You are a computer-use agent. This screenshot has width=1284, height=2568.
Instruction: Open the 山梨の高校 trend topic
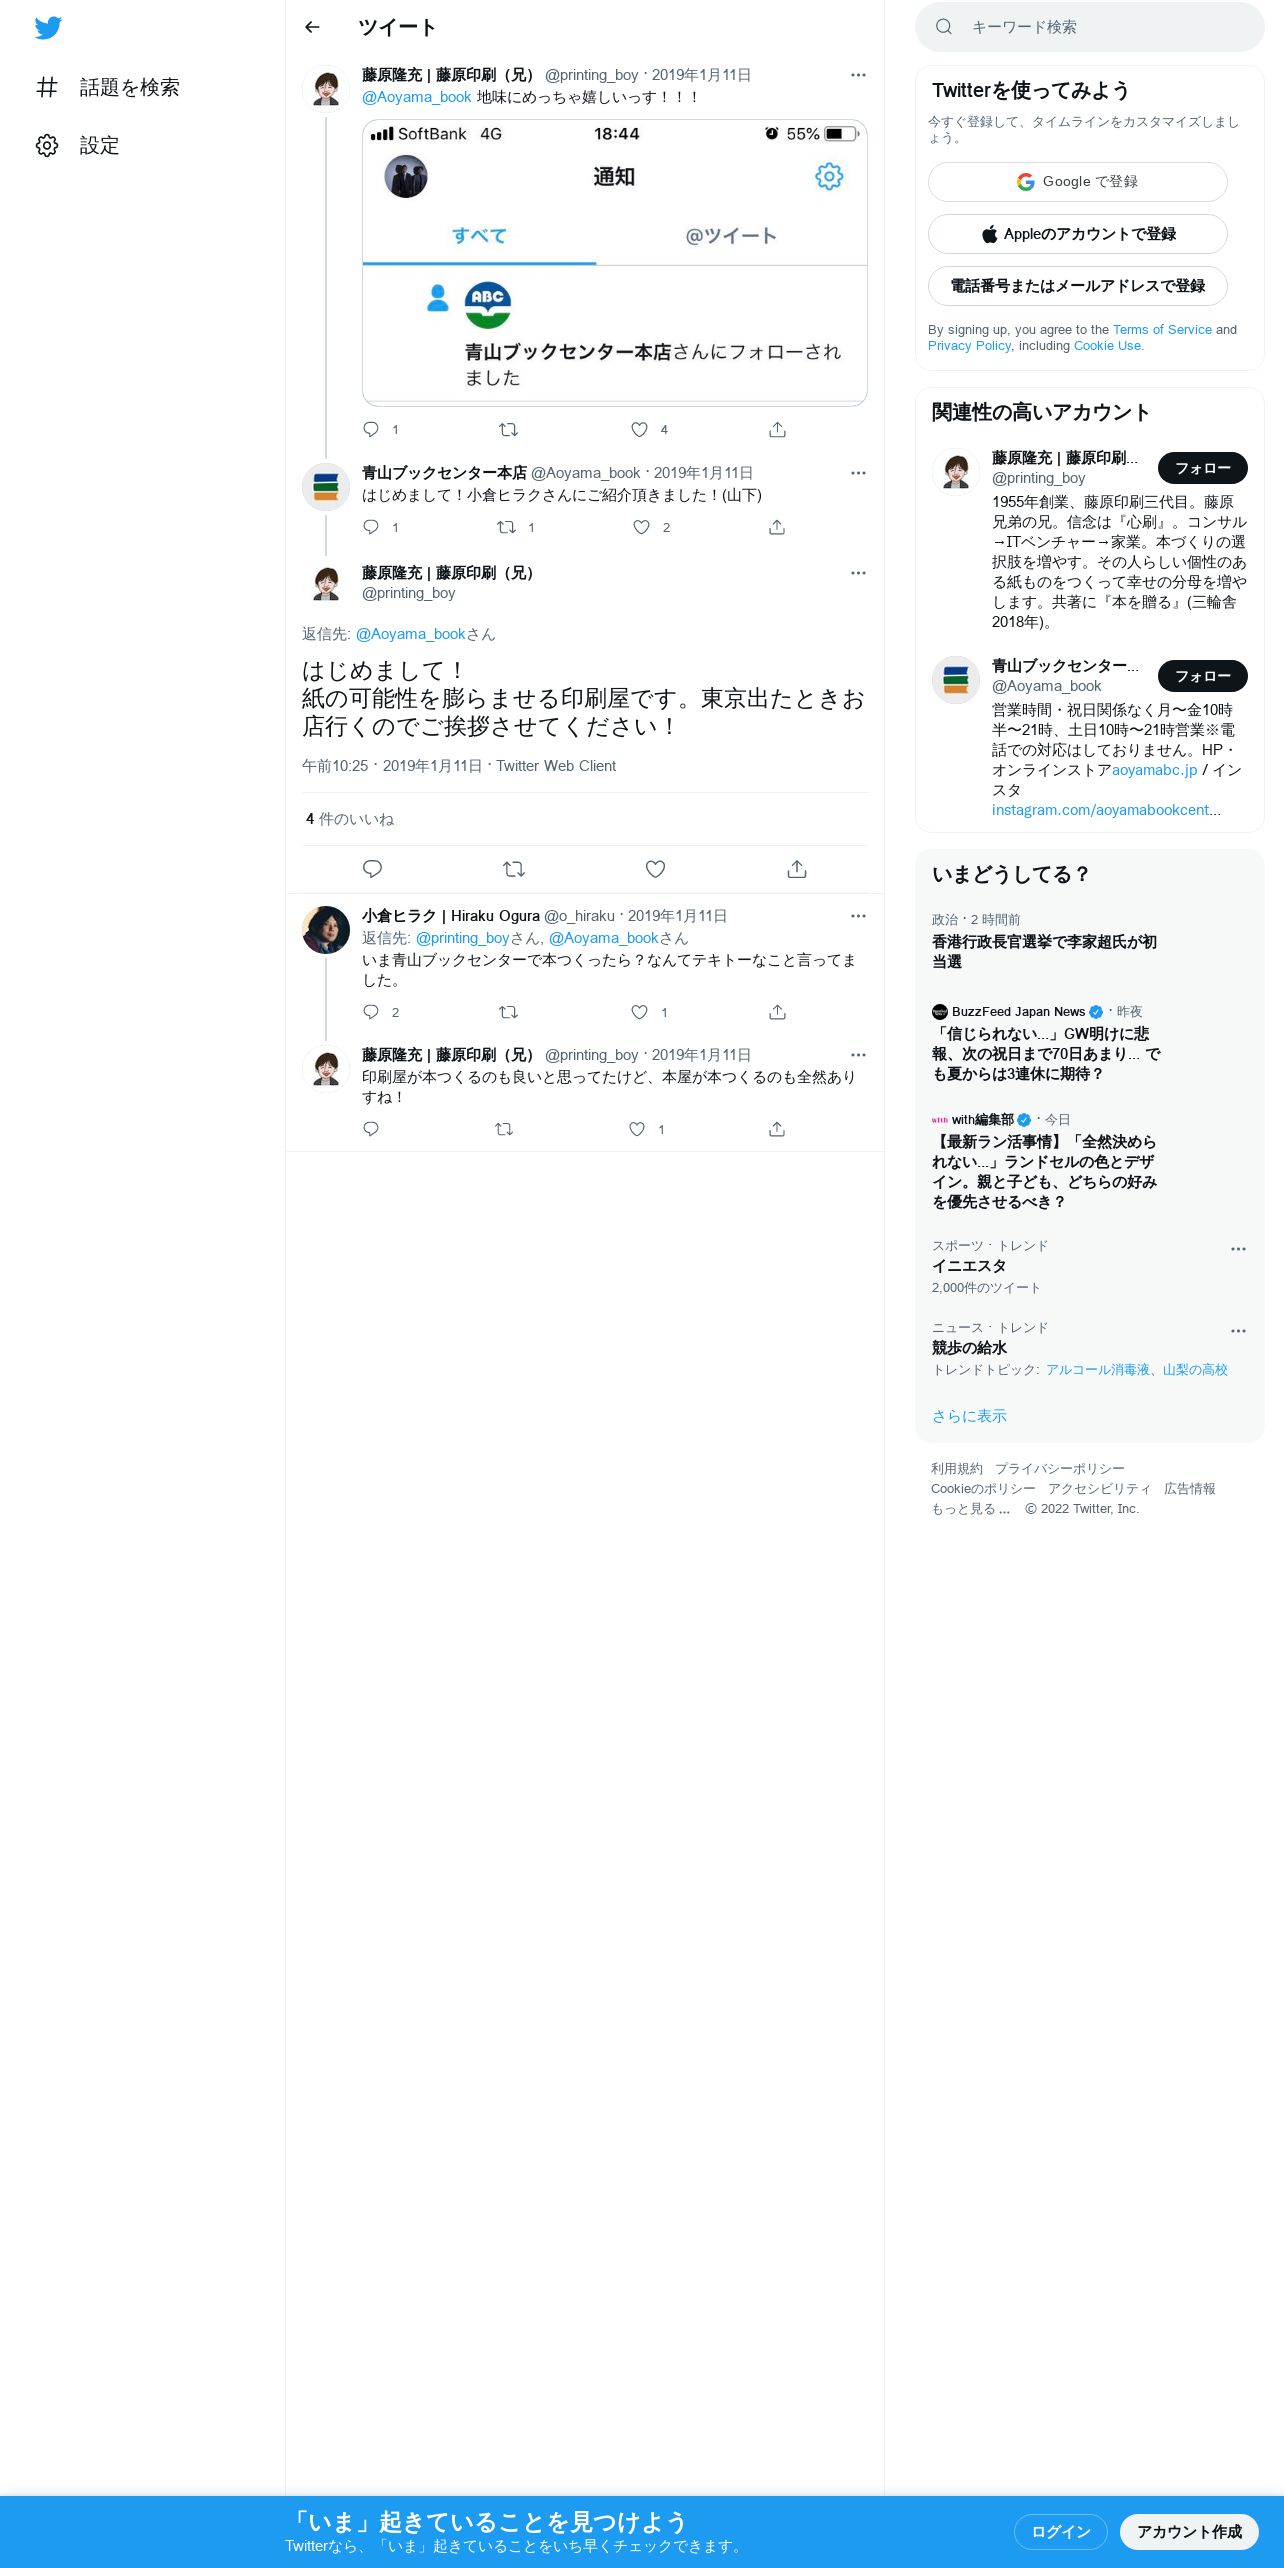(x=1195, y=1370)
